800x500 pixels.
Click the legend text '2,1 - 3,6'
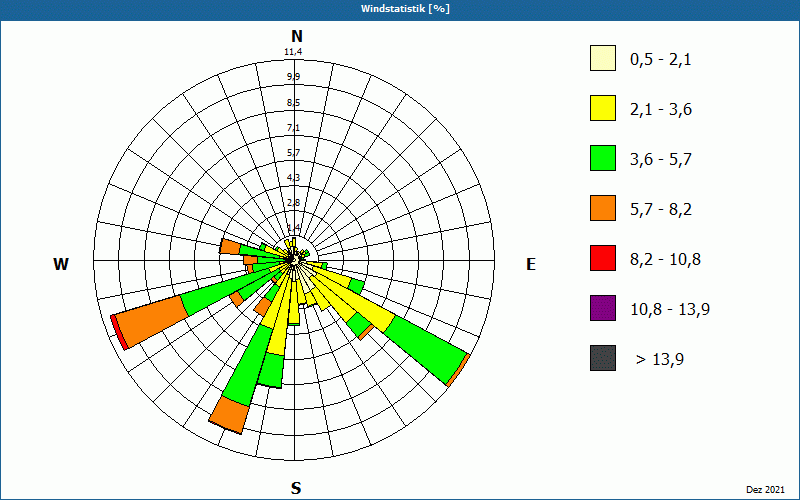tap(661, 110)
